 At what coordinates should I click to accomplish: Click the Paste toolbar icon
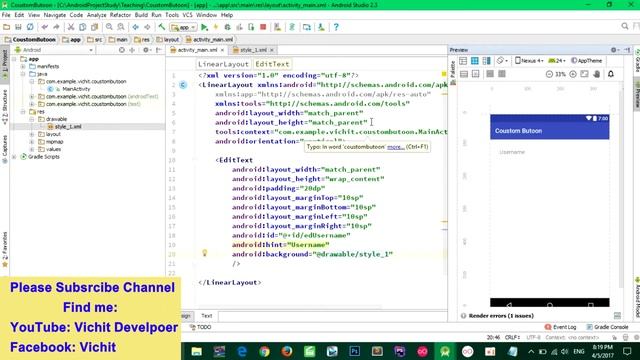click(x=94, y=27)
